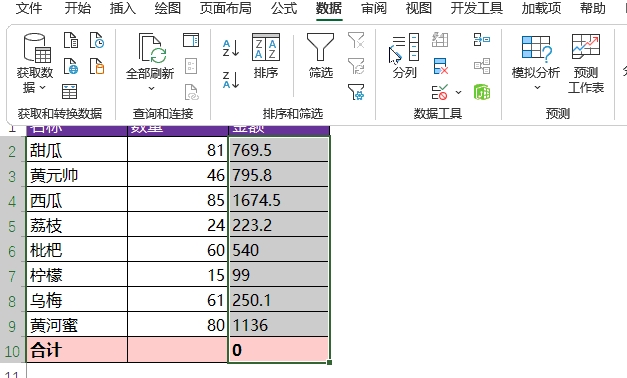Open the 文件 tab
The image size is (627, 378).
[x=28, y=8]
